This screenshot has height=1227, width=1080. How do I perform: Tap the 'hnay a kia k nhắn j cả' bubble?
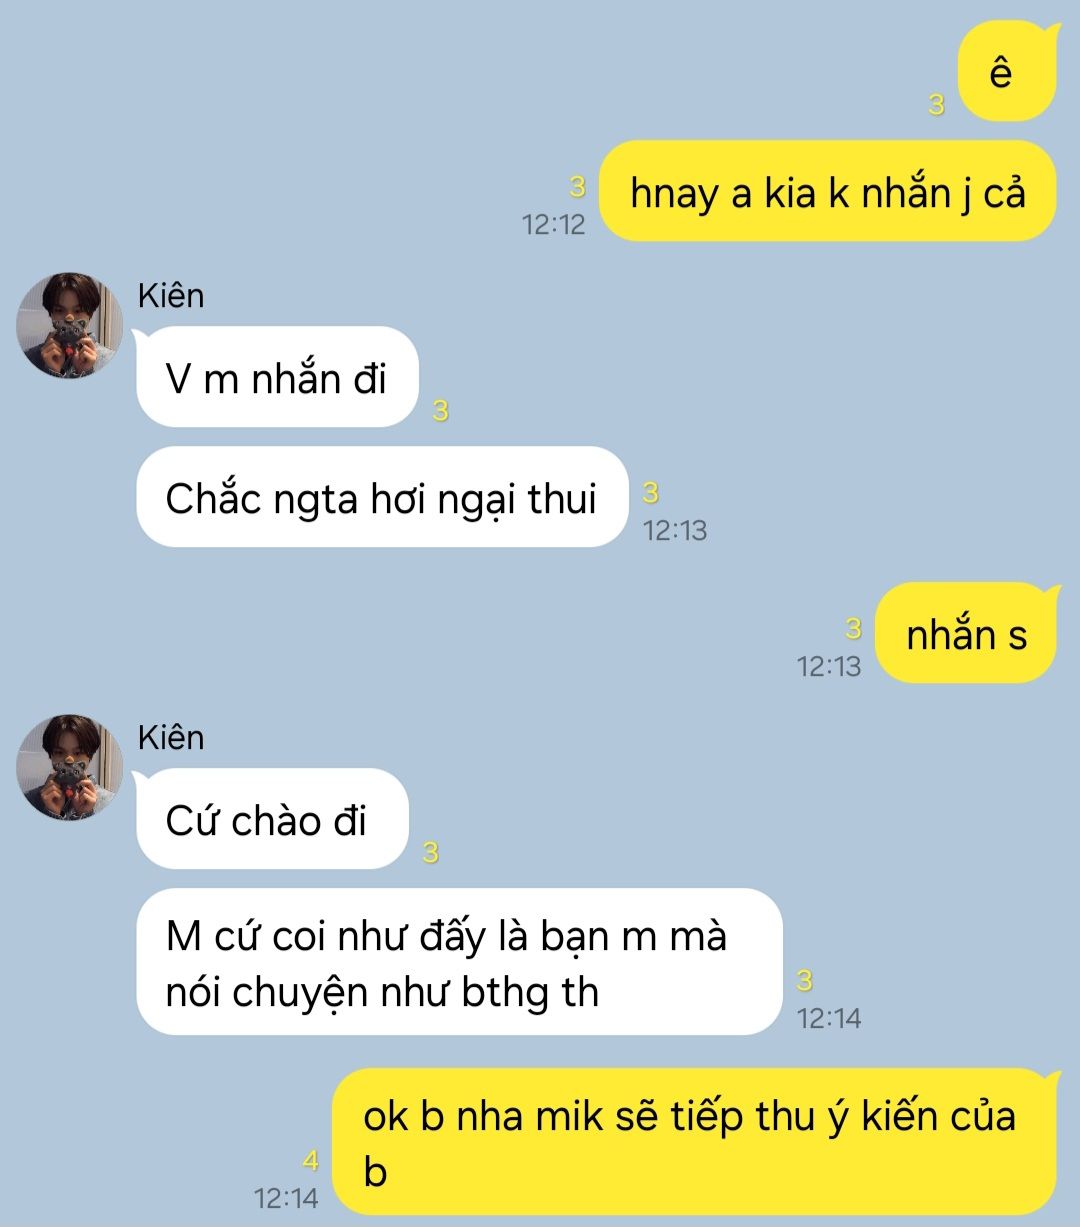point(828,192)
